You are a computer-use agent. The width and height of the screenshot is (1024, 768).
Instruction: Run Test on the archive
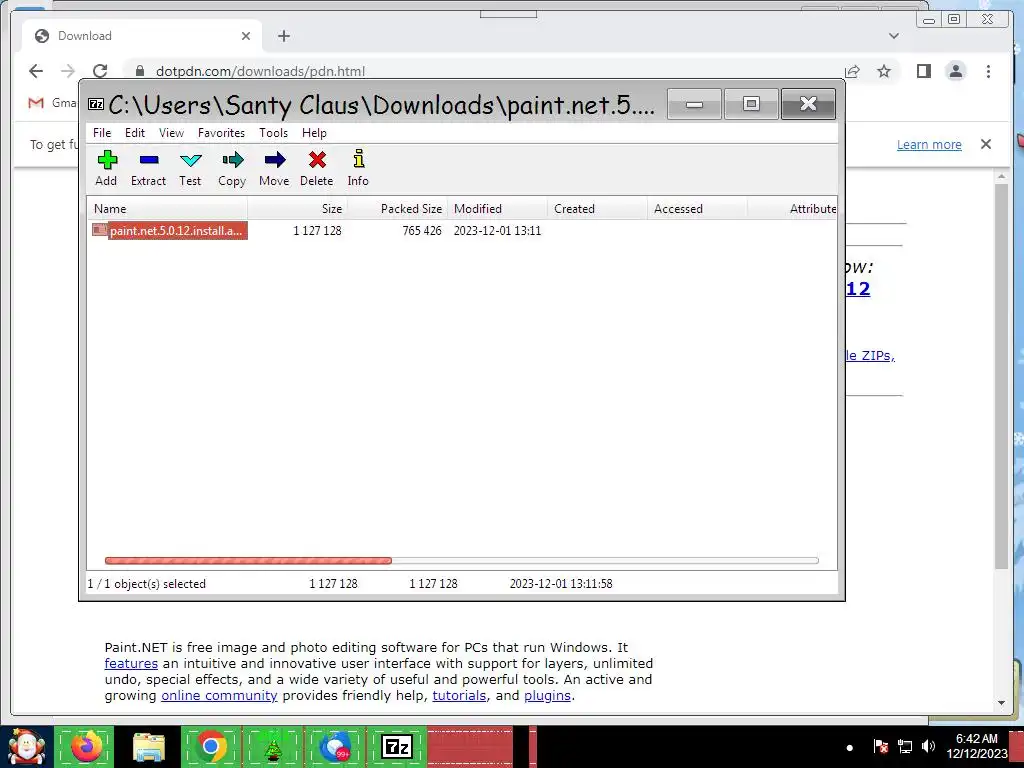(190, 168)
